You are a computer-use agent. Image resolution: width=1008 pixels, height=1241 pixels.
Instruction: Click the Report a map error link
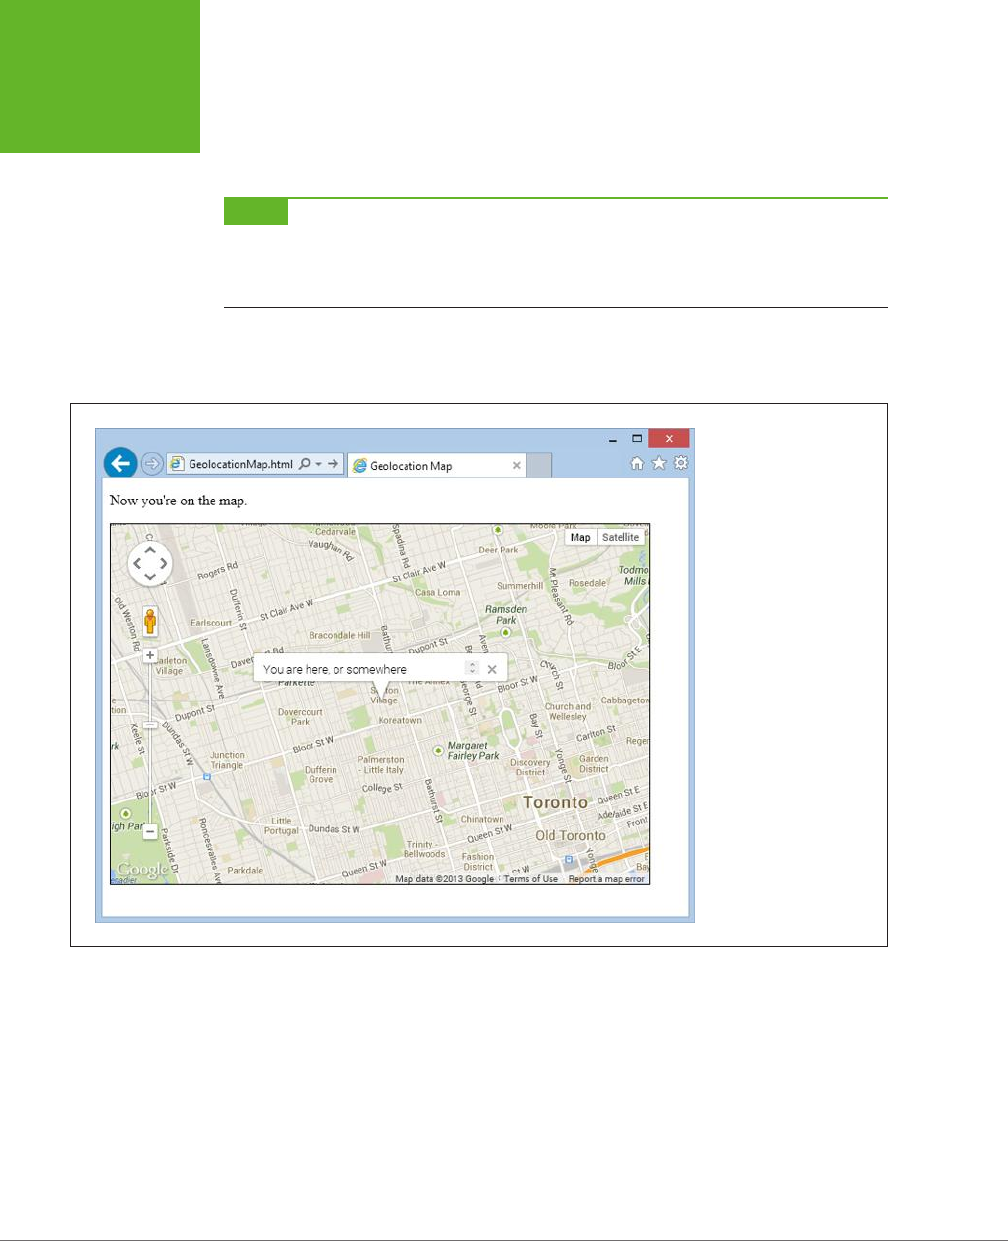tap(607, 879)
